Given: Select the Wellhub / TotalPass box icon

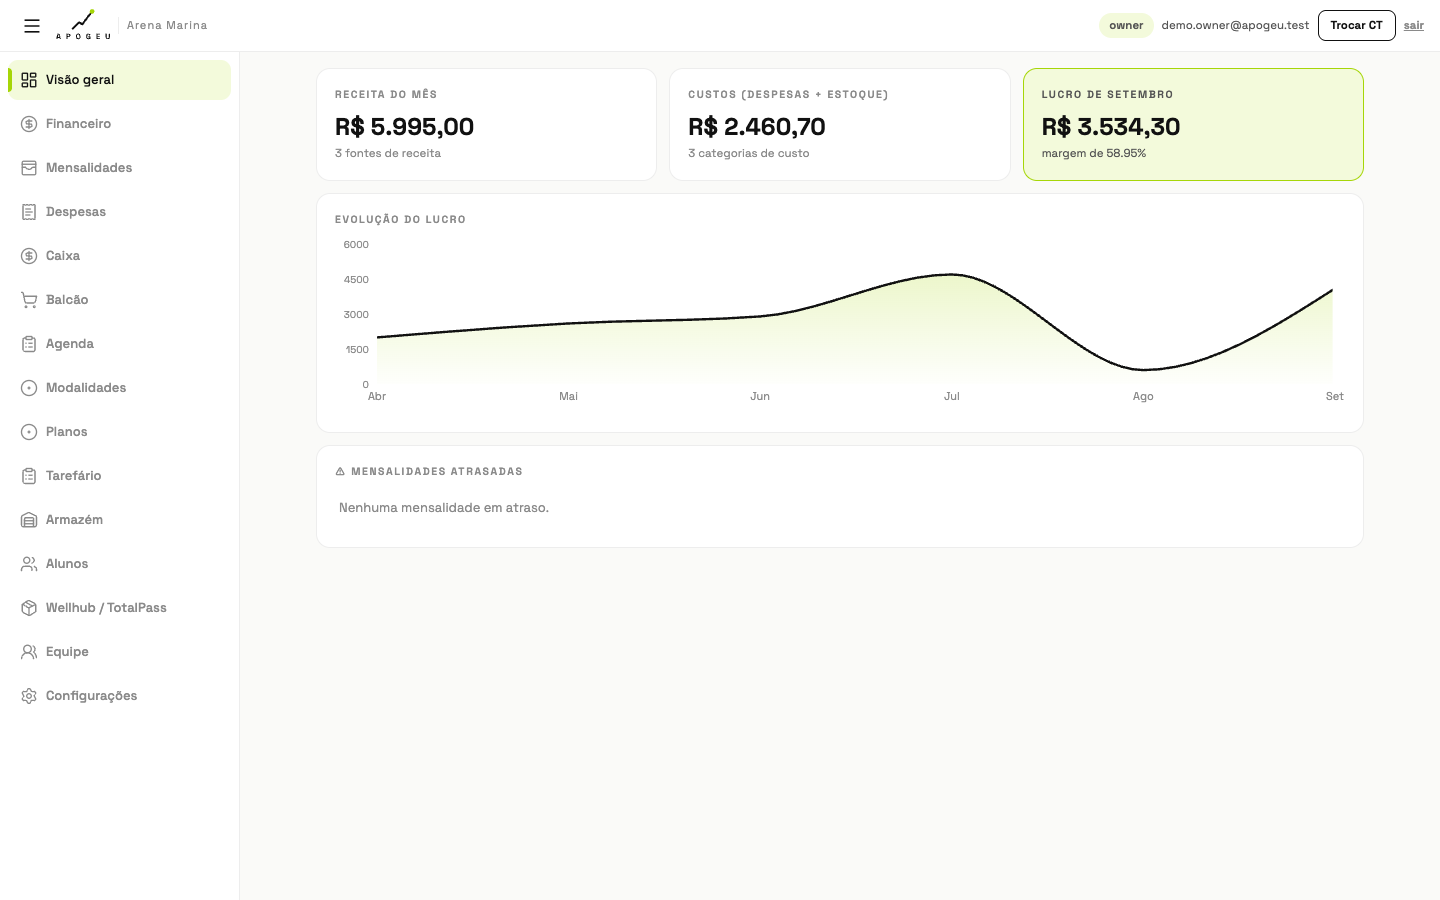Looking at the screenshot, I should point(29,608).
